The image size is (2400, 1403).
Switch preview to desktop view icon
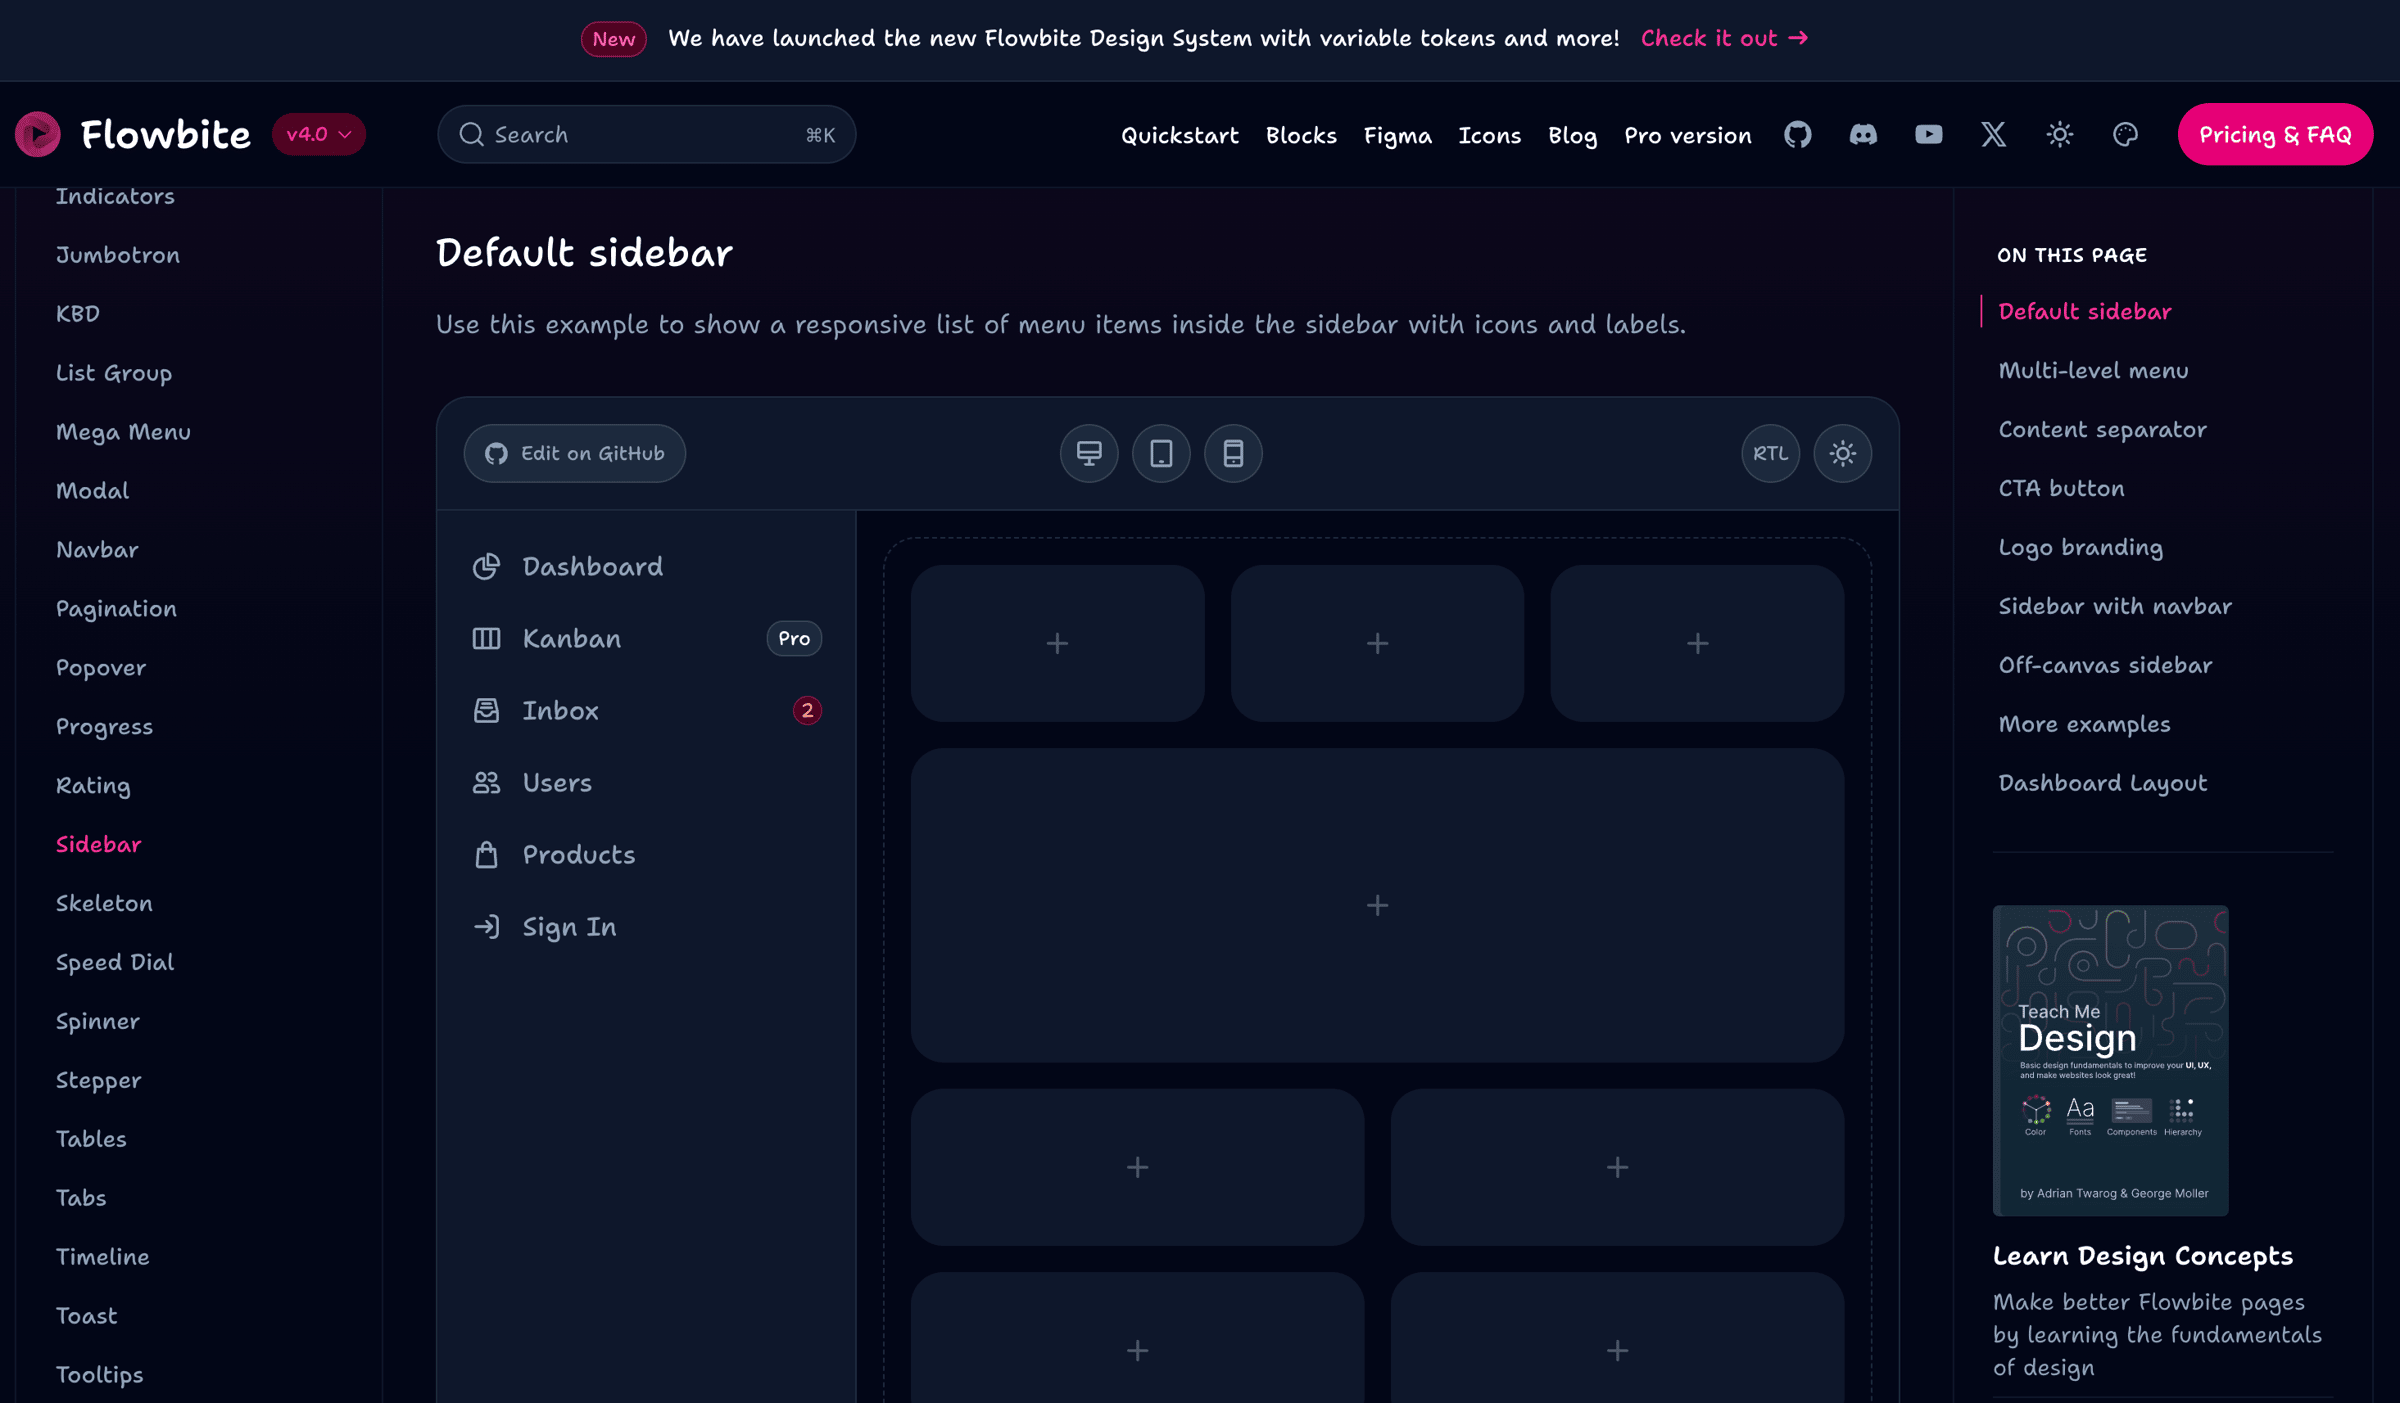click(x=1089, y=454)
